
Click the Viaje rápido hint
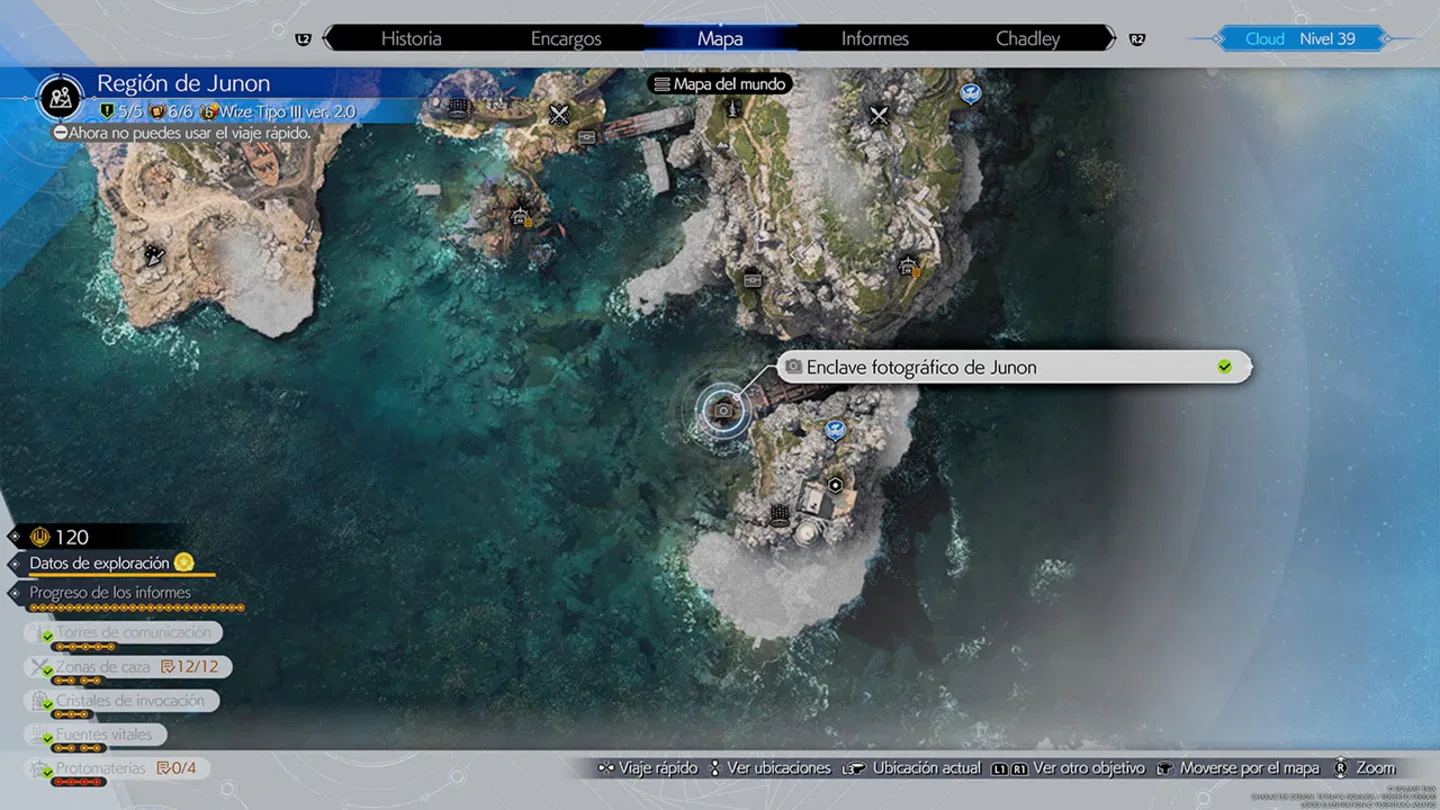tap(647, 768)
